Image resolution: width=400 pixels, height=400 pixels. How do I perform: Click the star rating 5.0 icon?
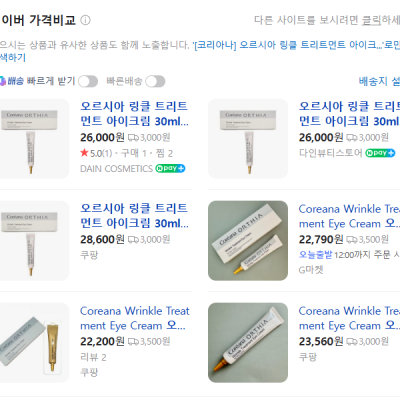(x=84, y=153)
